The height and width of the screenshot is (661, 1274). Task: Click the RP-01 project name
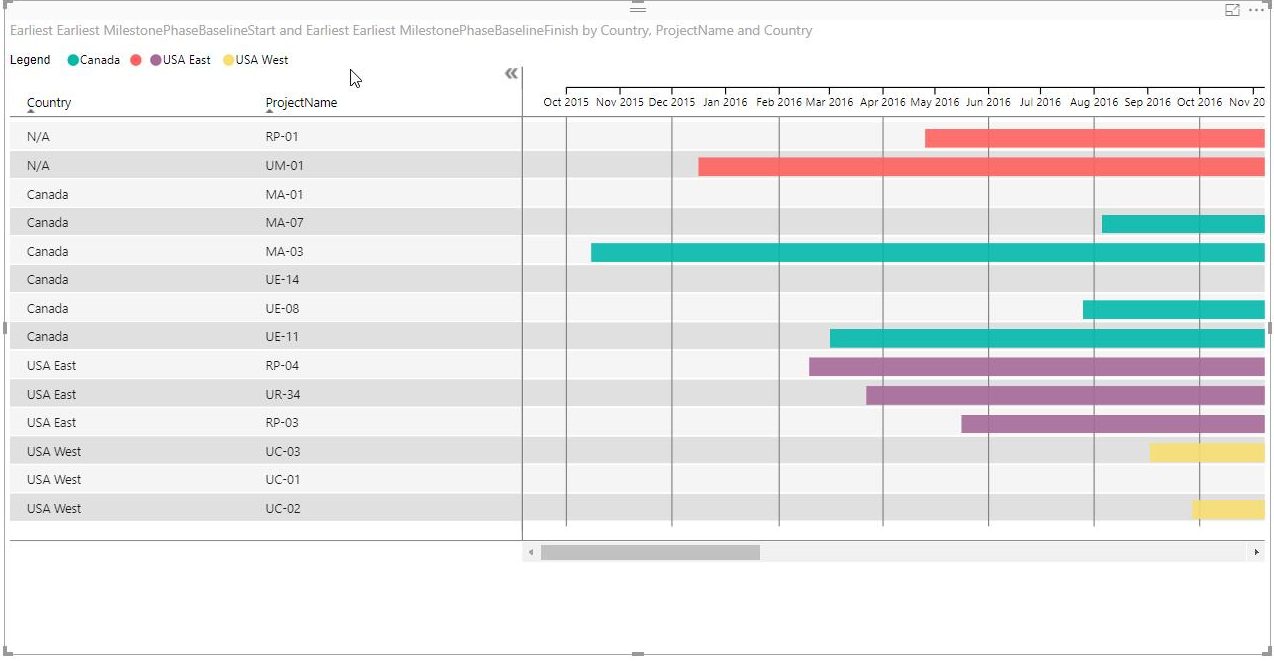tap(282, 137)
